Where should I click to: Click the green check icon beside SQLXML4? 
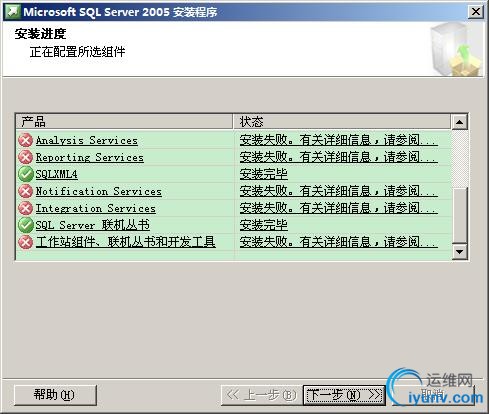[25, 174]
